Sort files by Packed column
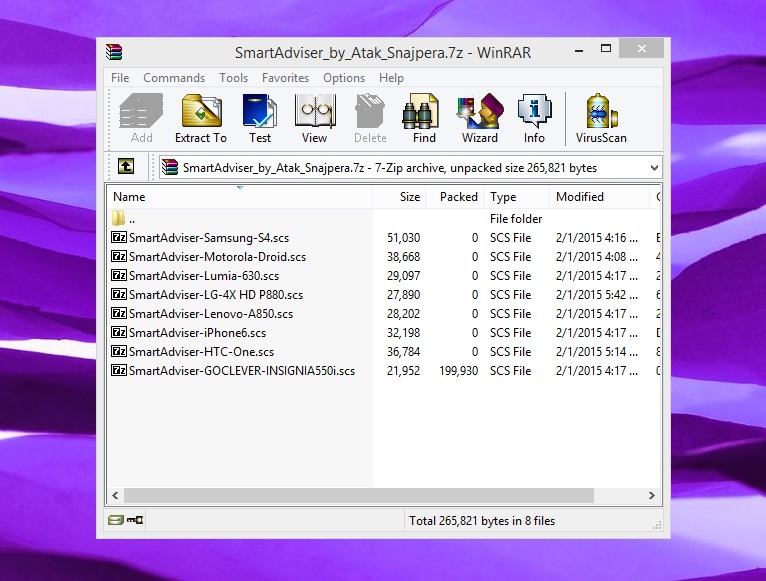This screenshot has width=766, height=581. click(455, 197)
